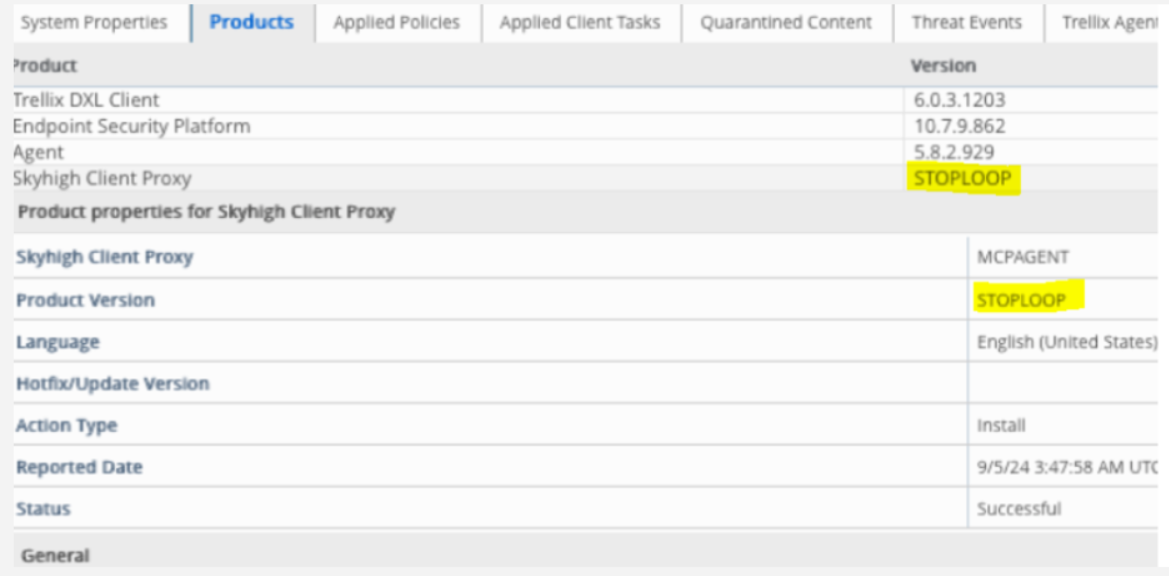Open the Threat Events tab
Image resolution: width=1169 pixels, height=576 pixels.
pos(967,22)
